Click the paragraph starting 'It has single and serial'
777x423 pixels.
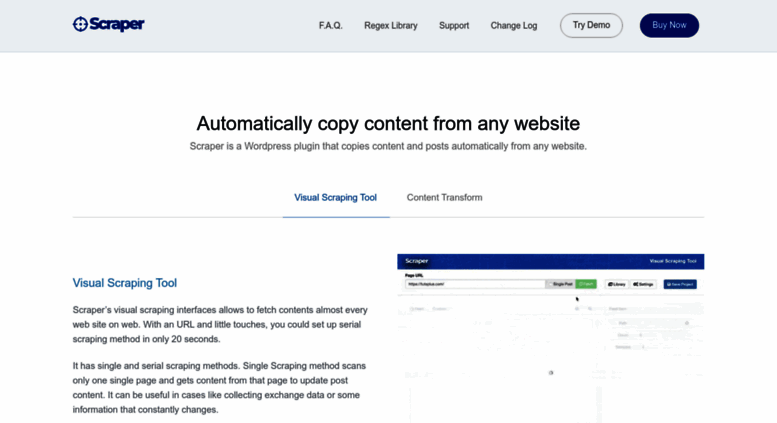tap(219, 388)
